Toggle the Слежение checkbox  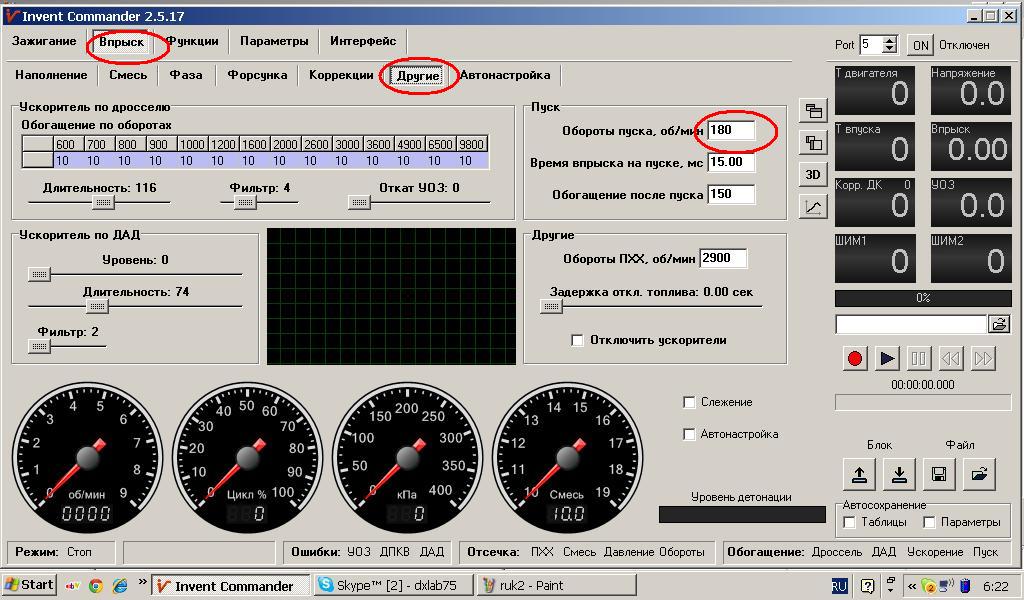tap(688, 402)
